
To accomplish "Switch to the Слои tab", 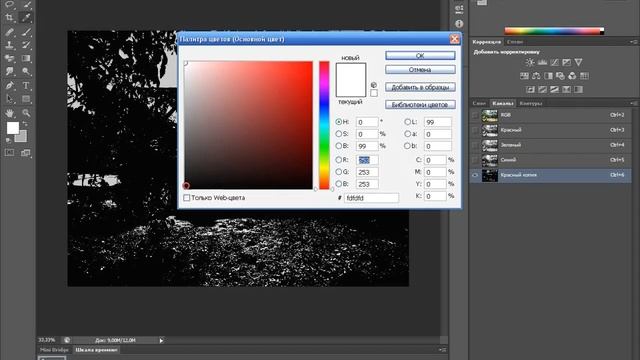I will pyautogui.click(x=479, y=103).
